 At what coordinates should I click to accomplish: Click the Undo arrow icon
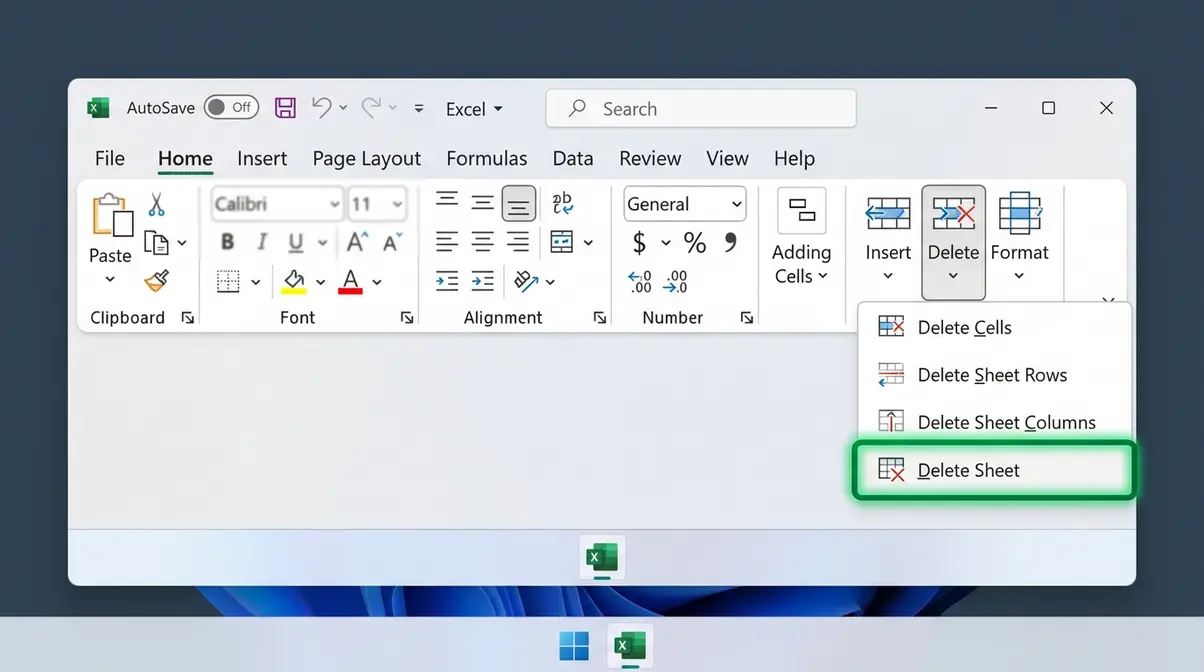pyautogui.click(x=321, y=108)
